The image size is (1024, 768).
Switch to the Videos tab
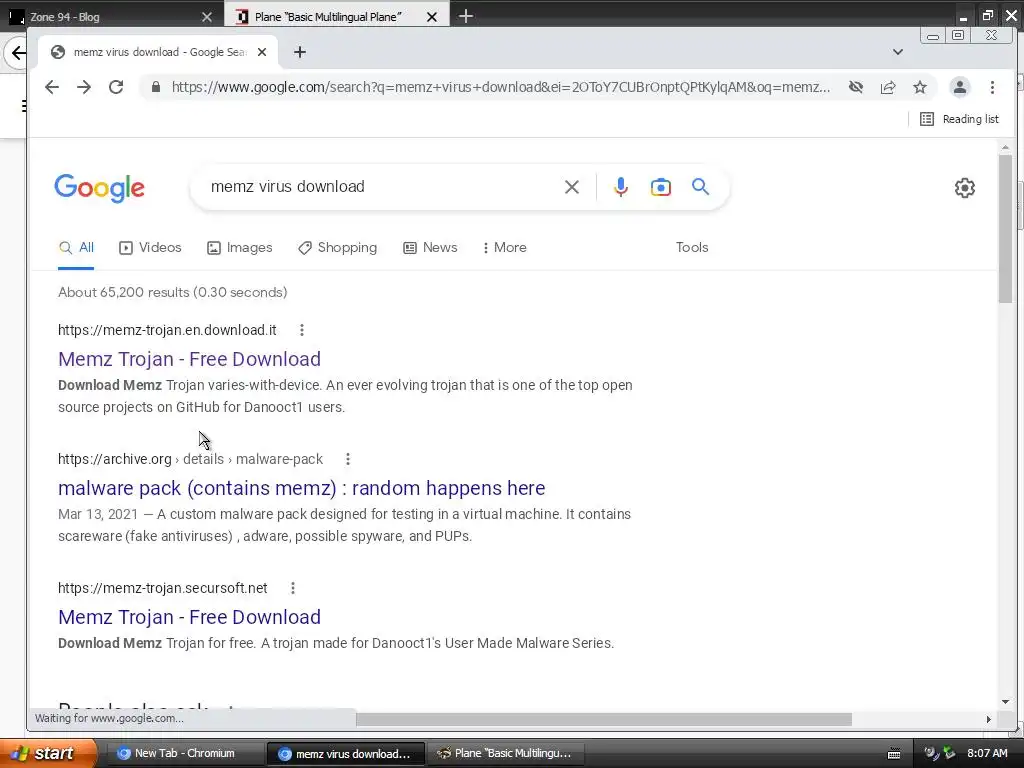coord(150,248)
